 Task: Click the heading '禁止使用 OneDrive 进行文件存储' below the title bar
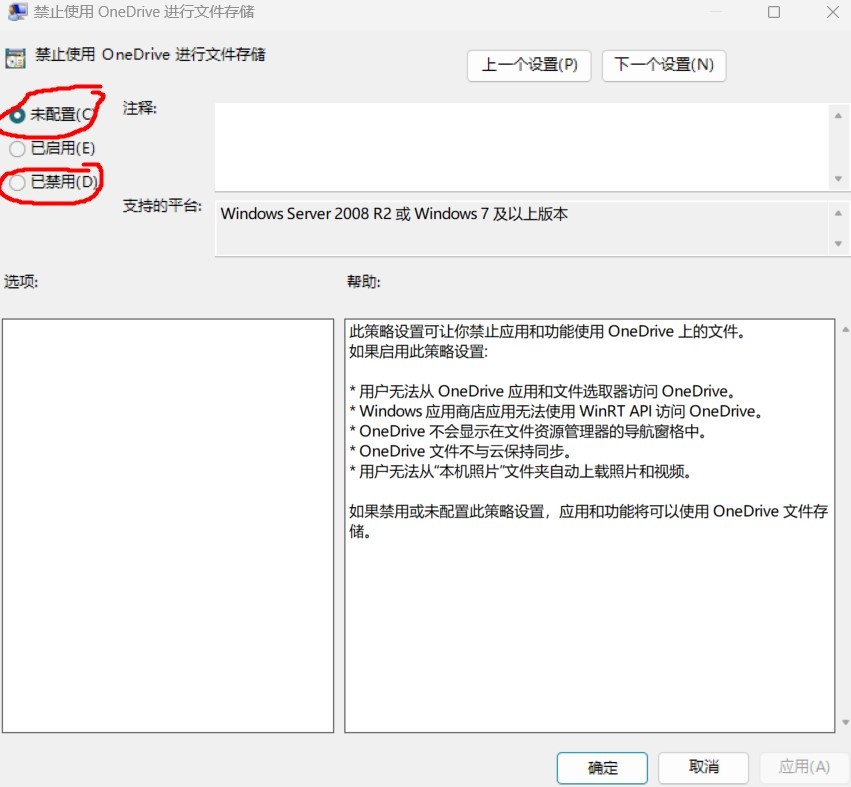pyautogui.click(x=150, y=54)
